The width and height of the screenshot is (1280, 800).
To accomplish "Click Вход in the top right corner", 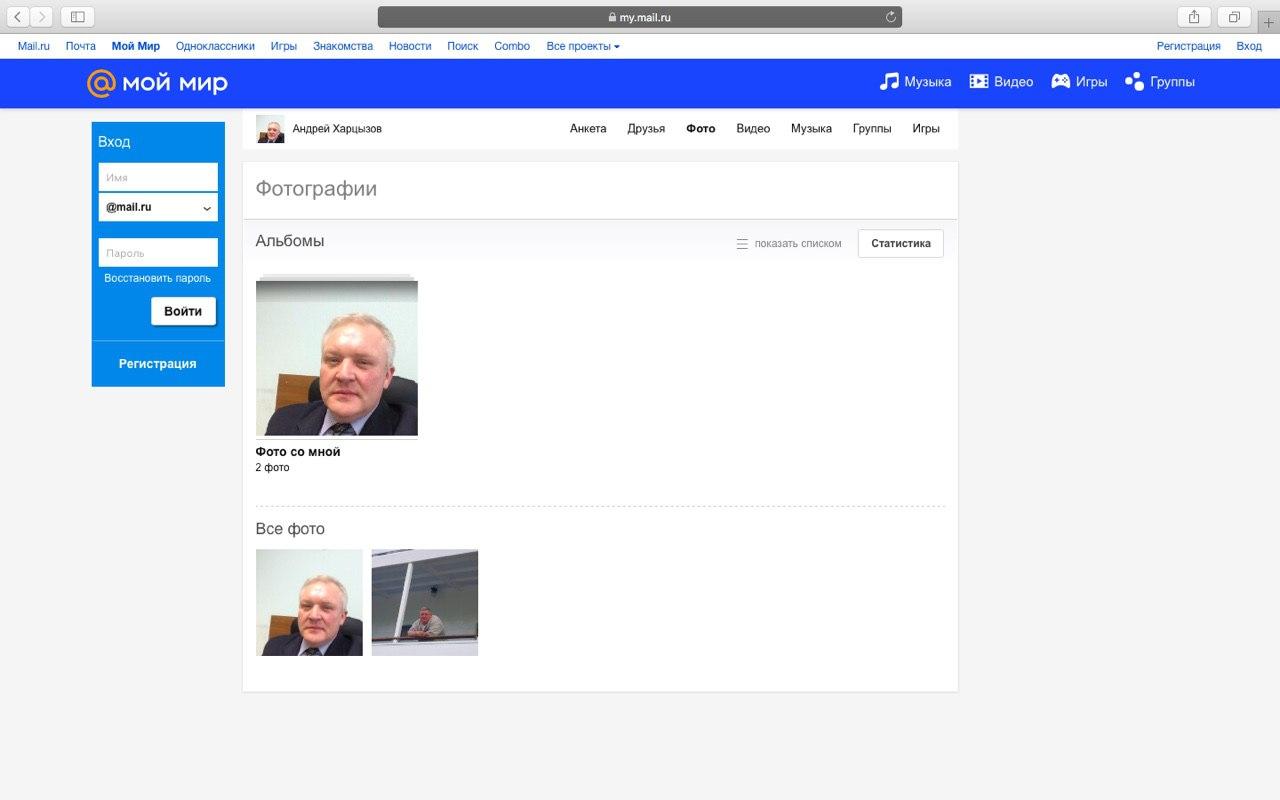I will click(x=1249, y=46).
